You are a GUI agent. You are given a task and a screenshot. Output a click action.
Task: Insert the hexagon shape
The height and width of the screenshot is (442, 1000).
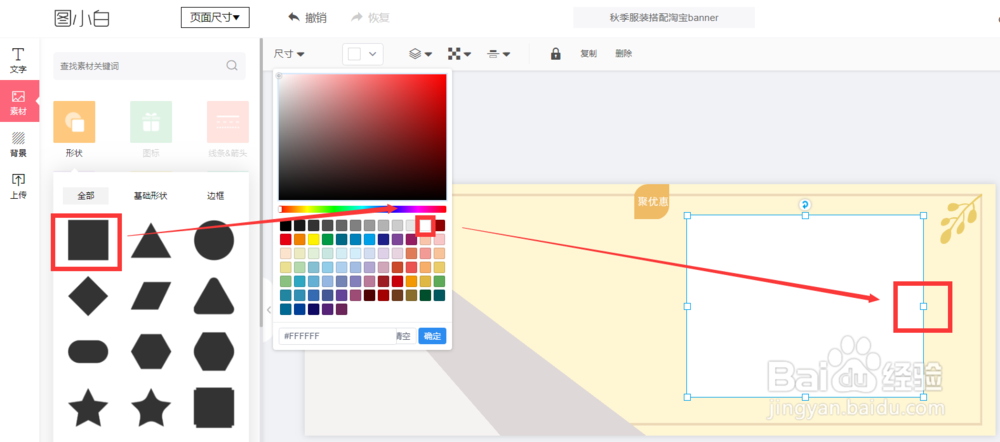151,351
